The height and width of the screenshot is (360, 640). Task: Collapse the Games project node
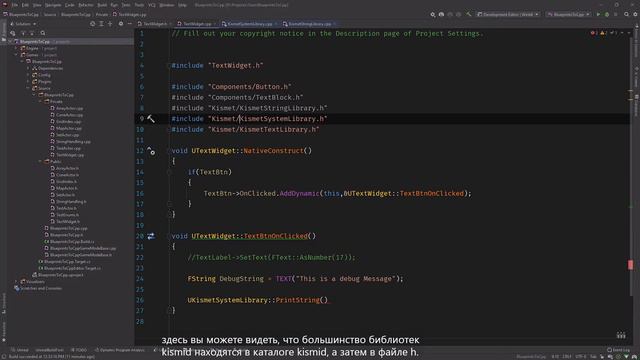tap(17, 55)
